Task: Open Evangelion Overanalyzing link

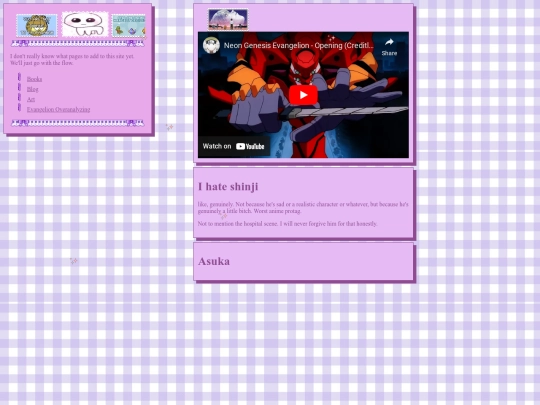Action: 59,110
